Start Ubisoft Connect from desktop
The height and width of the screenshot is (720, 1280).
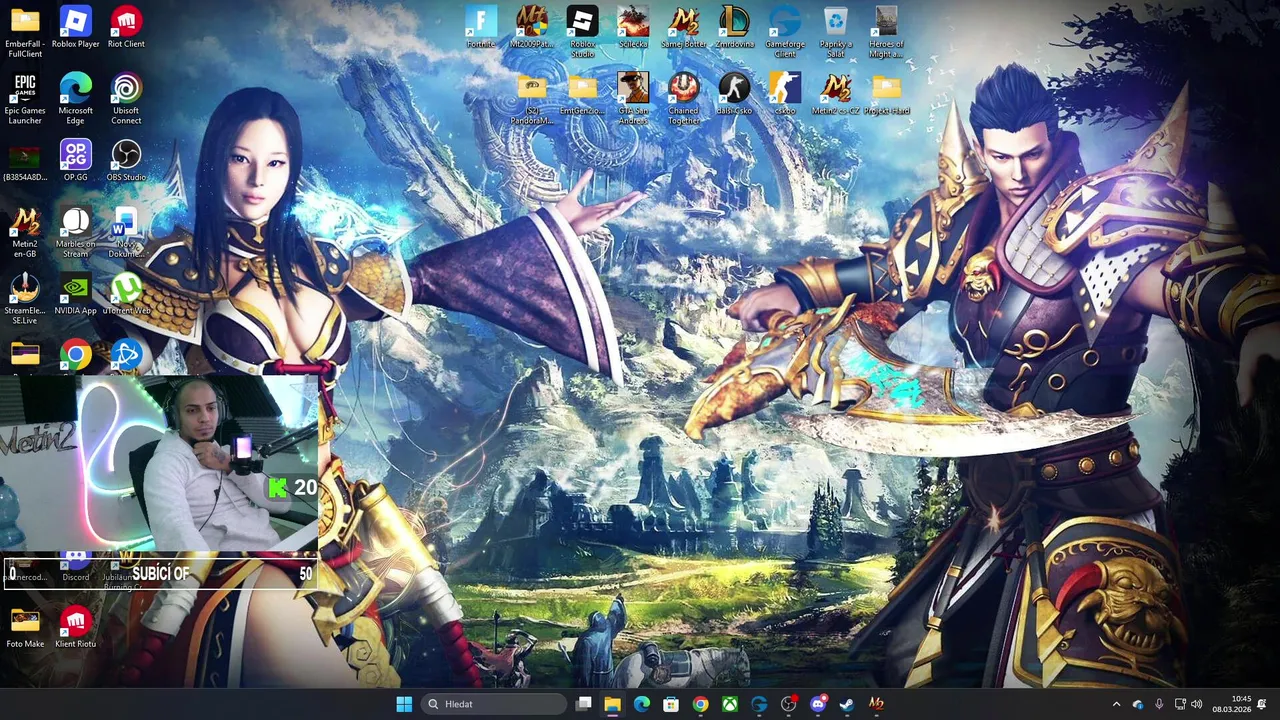tap(126, 98)
